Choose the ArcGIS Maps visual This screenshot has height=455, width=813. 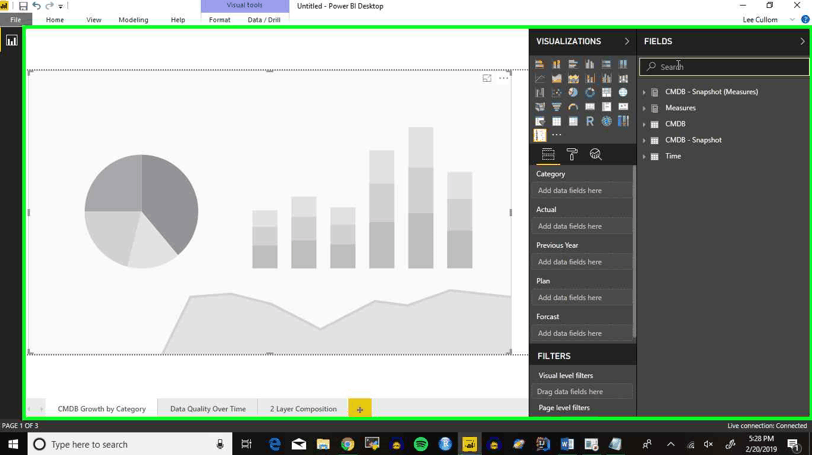(606, 121)
